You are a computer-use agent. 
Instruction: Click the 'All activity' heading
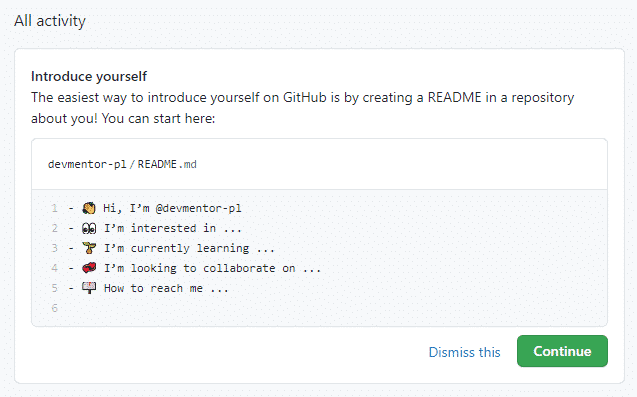tap(50, 21)
